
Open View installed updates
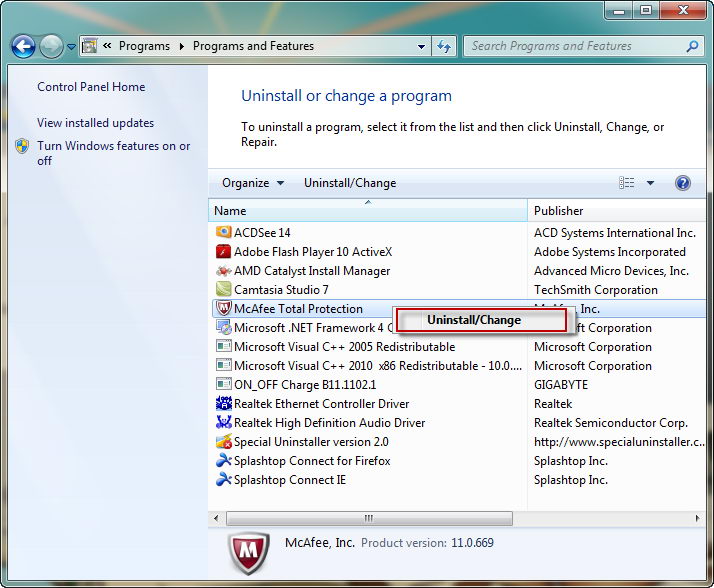click(96, 123)
